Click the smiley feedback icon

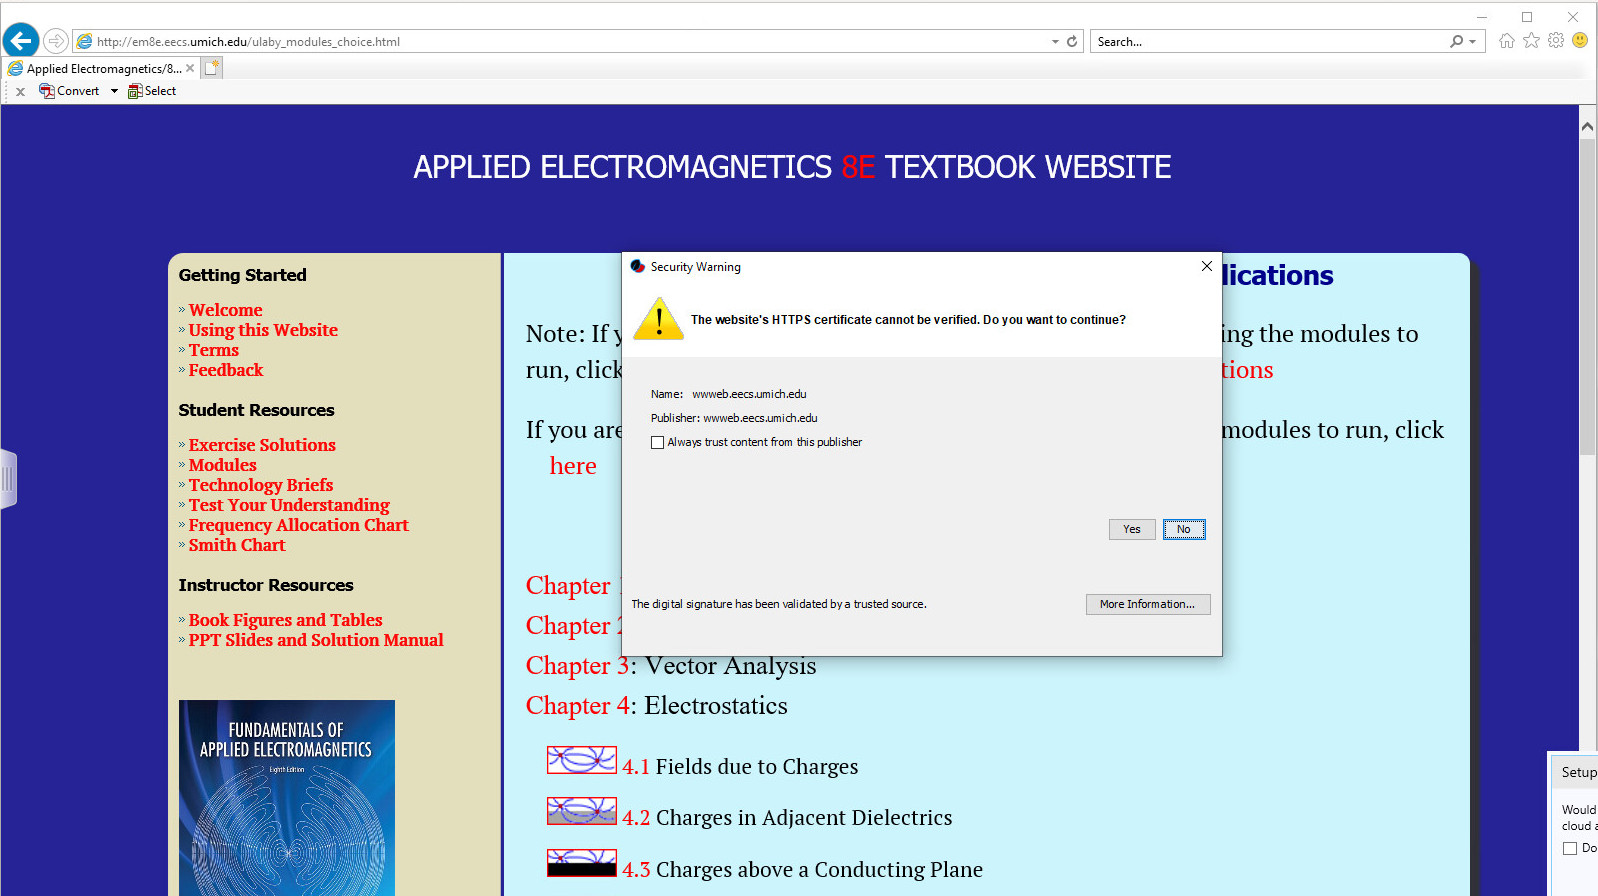click(x=1580, y=41)
